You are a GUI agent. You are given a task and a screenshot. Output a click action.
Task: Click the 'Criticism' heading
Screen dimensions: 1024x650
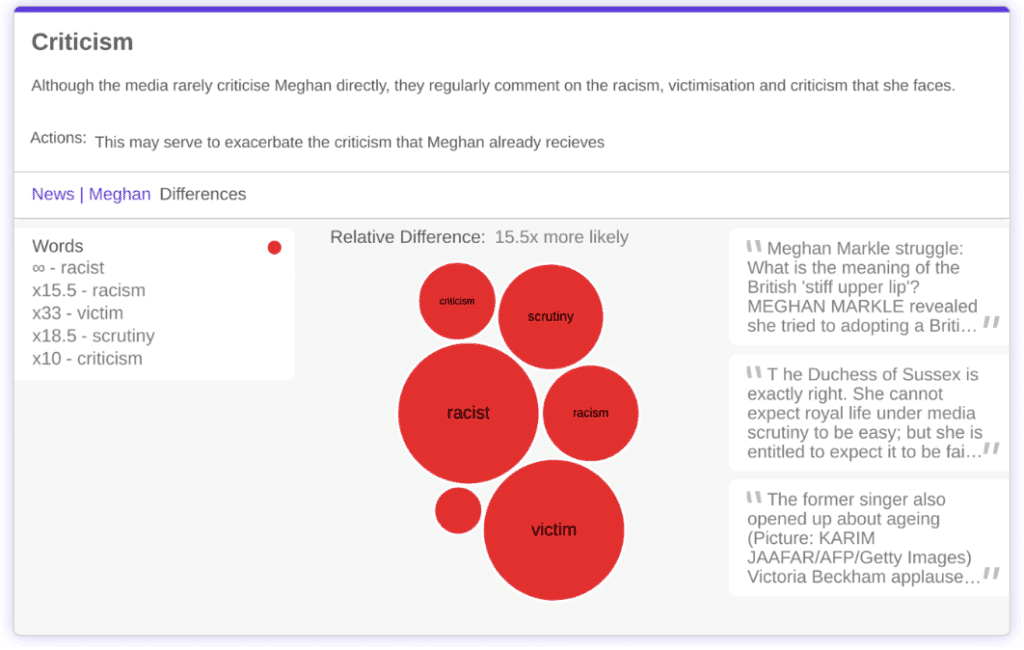coord(82,42)
